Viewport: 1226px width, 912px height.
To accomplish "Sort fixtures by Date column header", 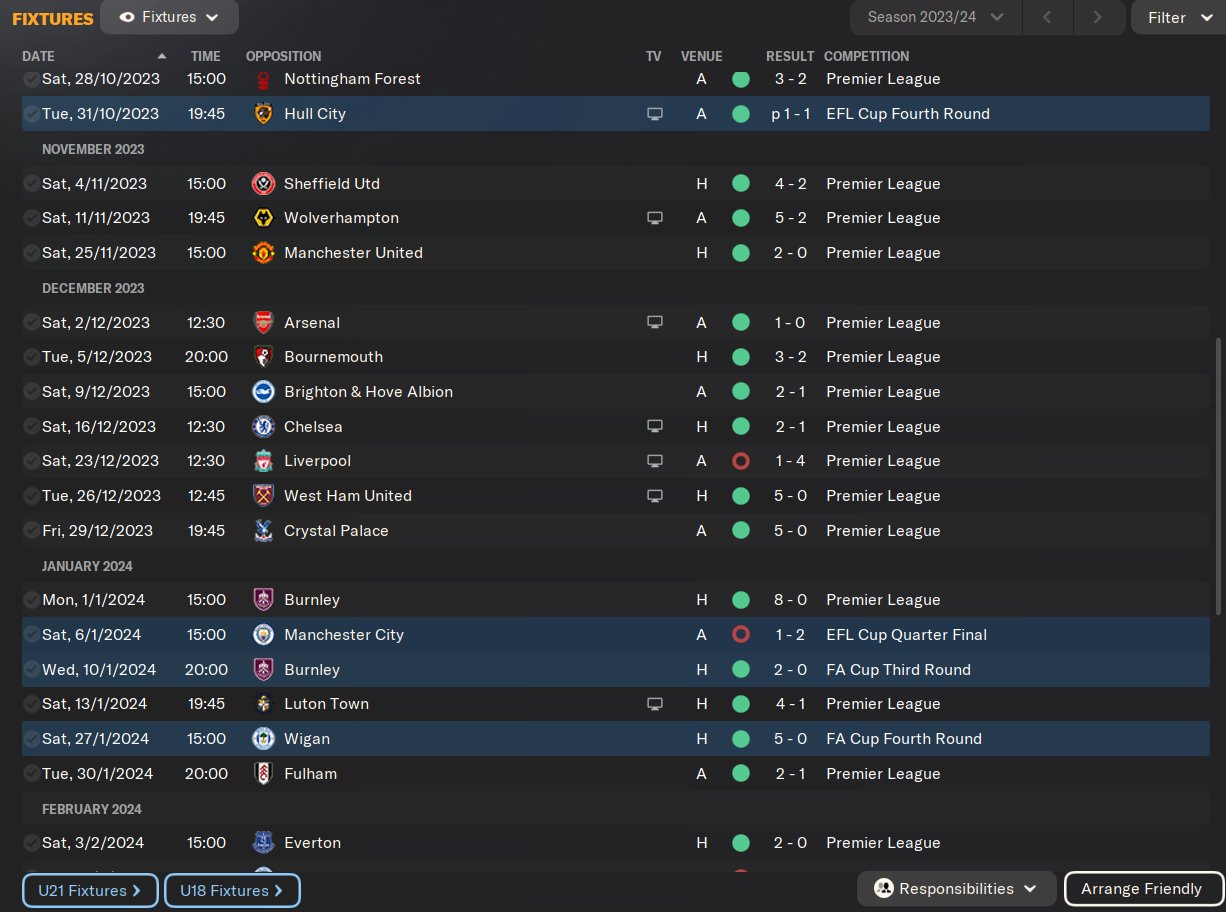I will pos(39,56).
